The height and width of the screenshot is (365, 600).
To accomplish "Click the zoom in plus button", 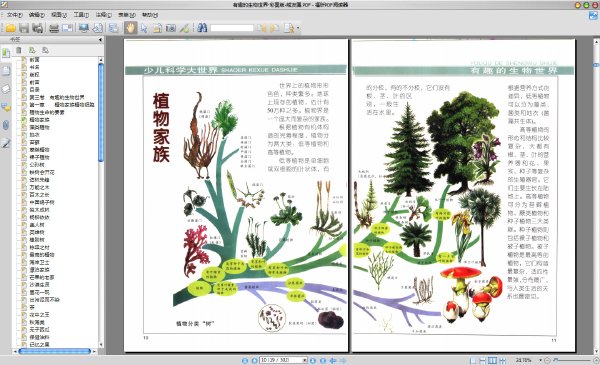I will pos(596,360).
